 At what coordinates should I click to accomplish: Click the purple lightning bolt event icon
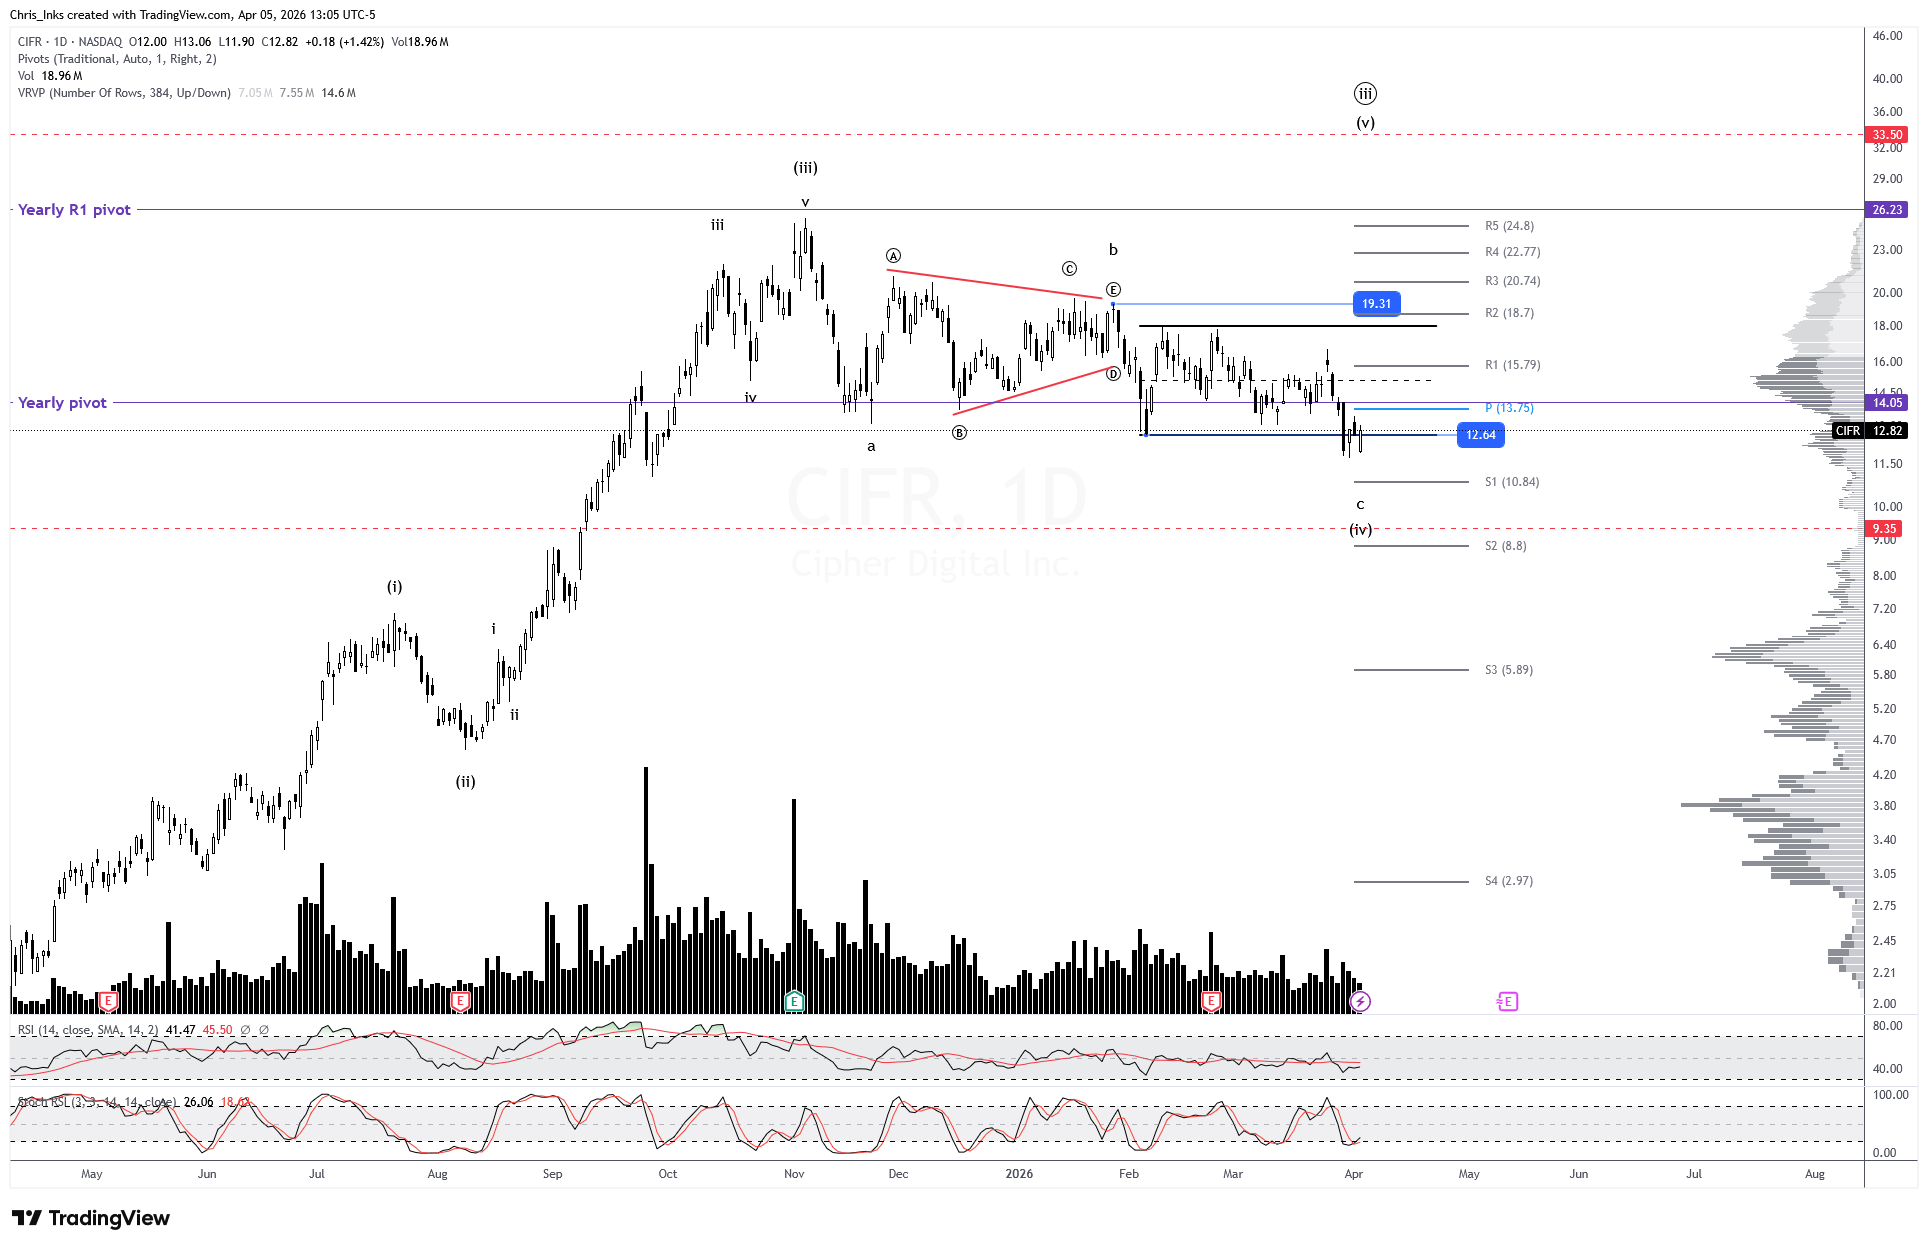(1360, 1001)
